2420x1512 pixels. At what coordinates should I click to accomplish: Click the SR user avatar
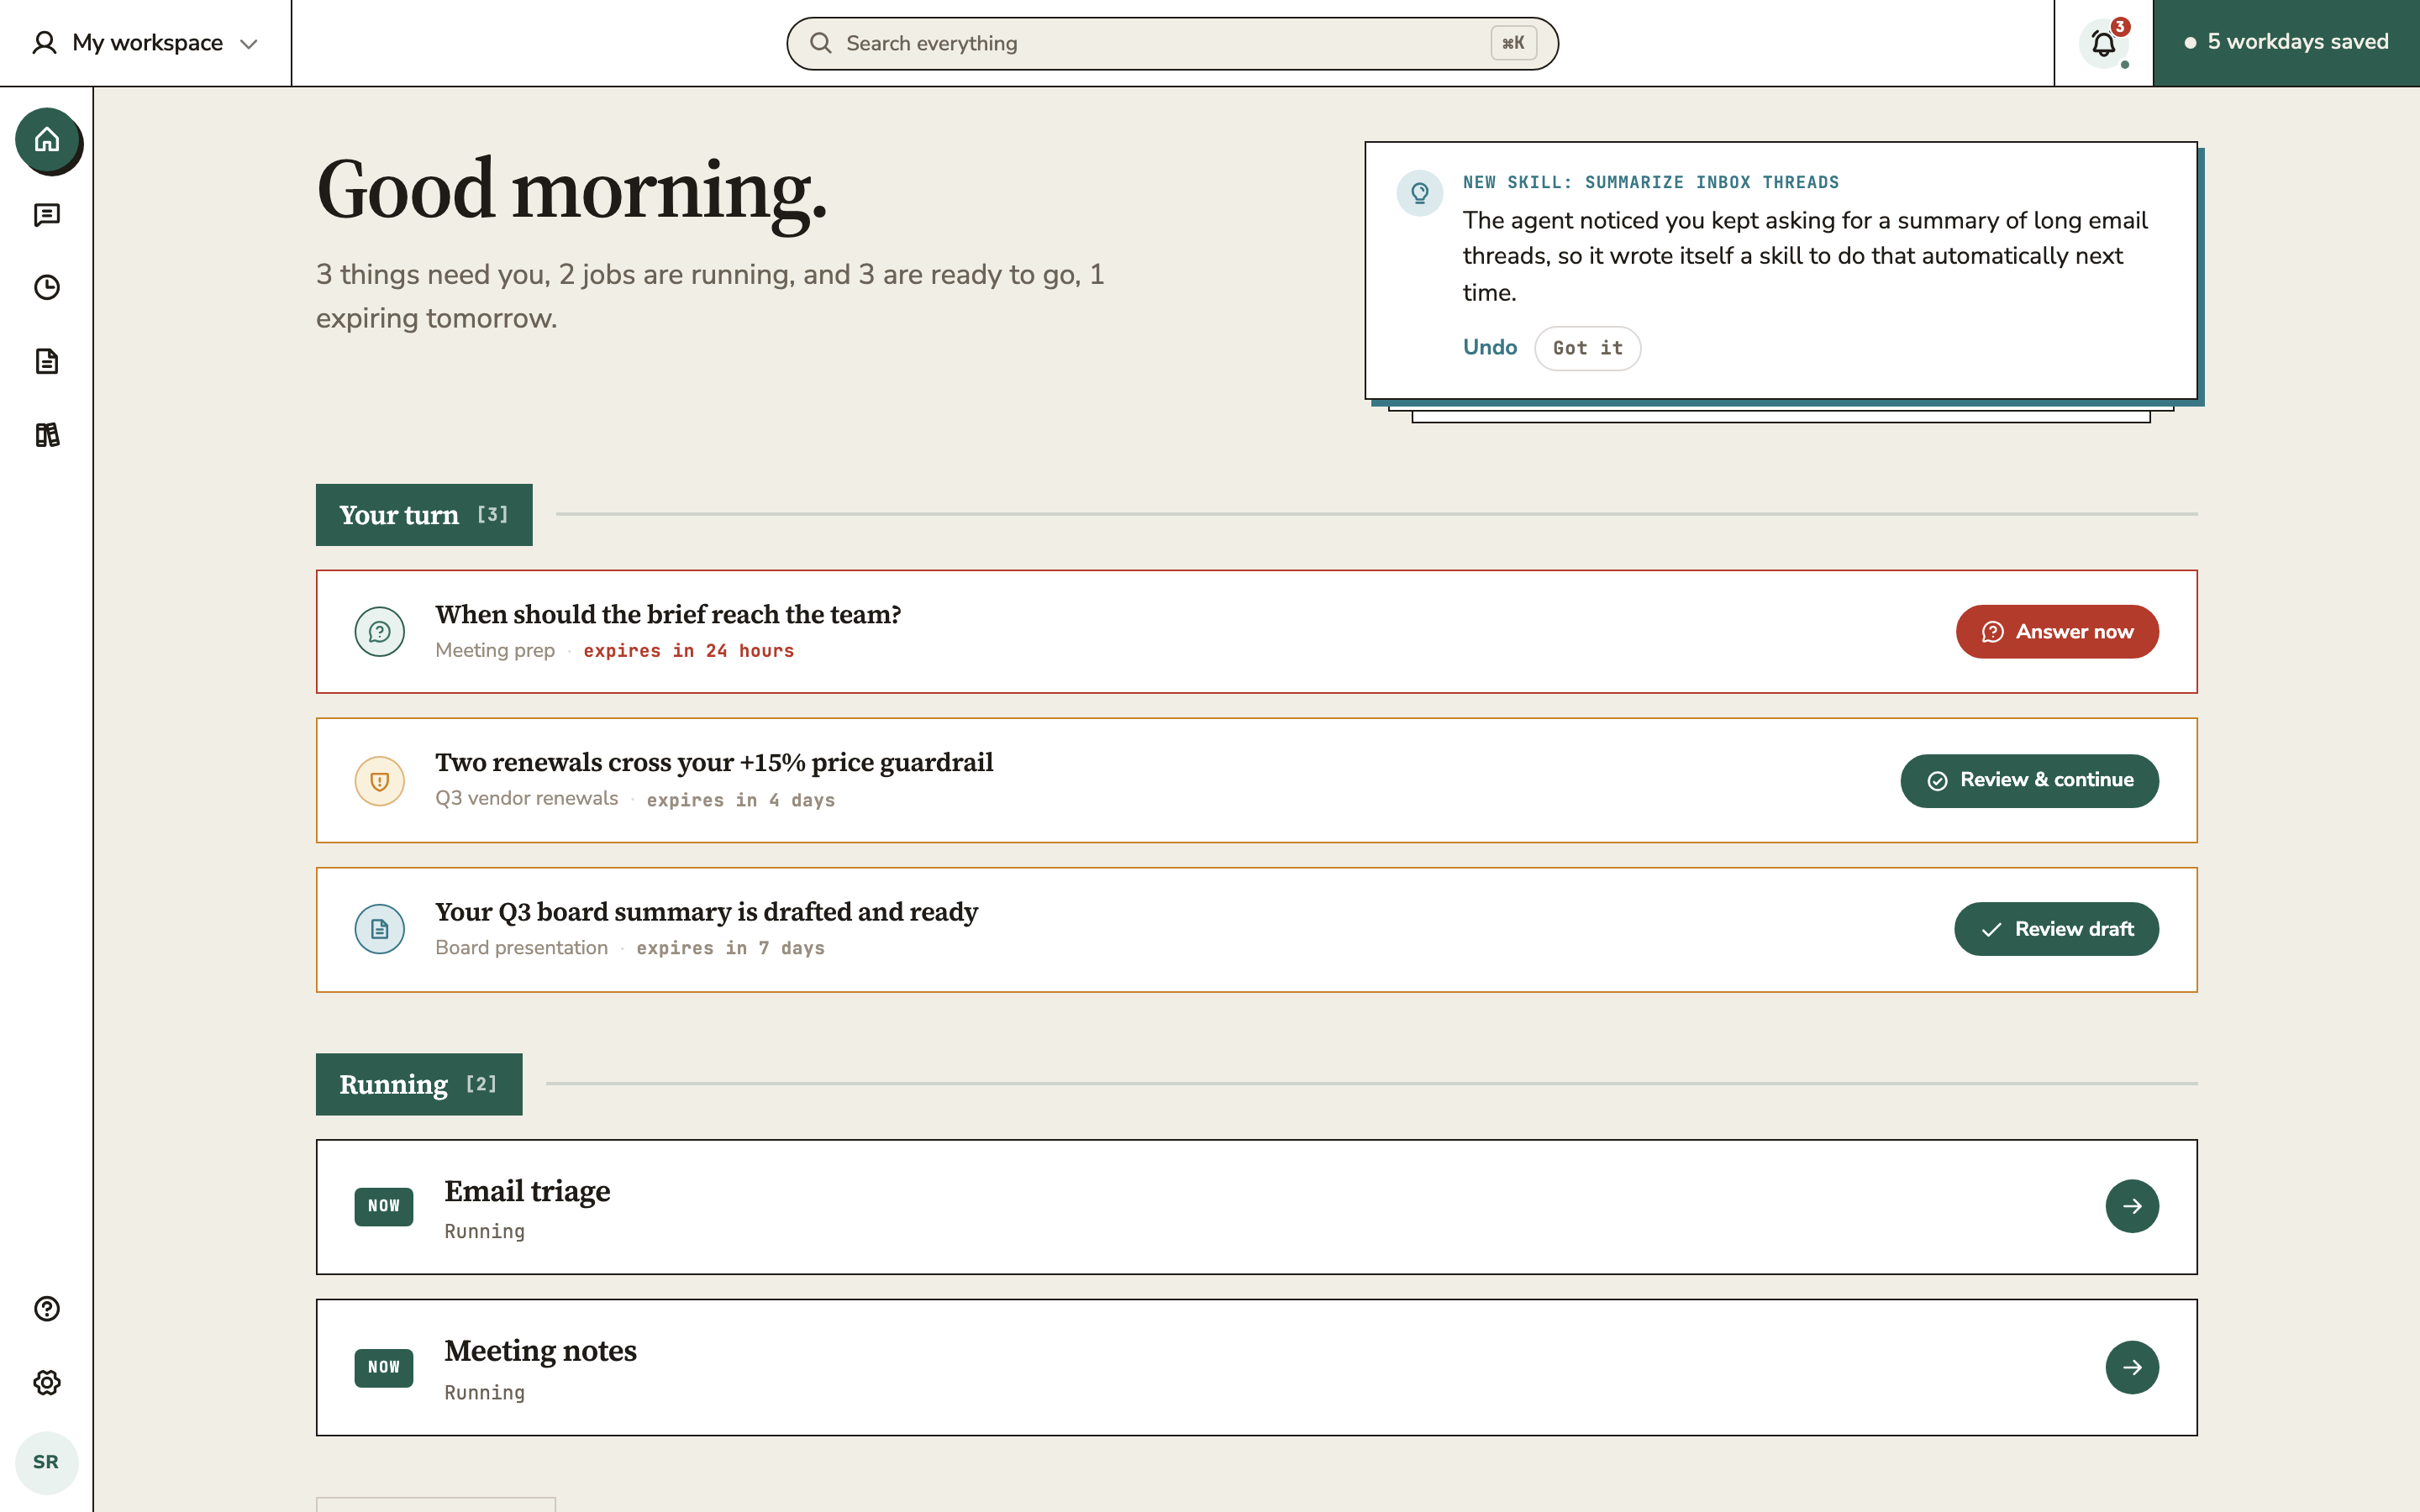click(x=47, y=1462)
